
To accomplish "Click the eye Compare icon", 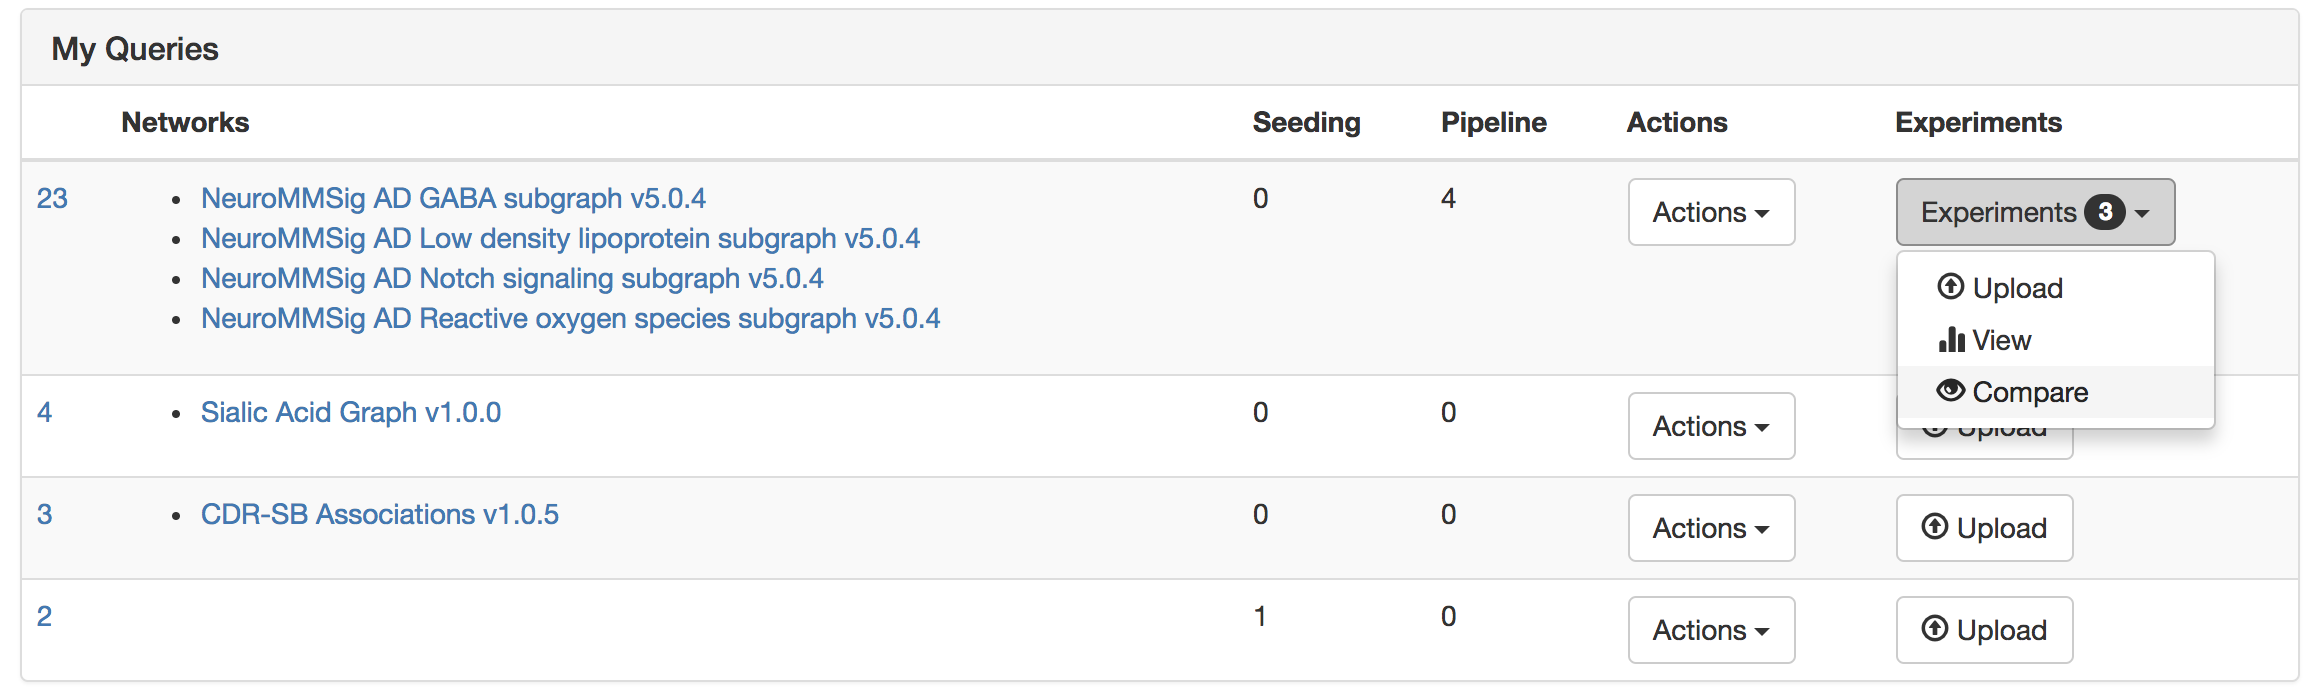I will pyautogui.click(x=1950, y=391).
